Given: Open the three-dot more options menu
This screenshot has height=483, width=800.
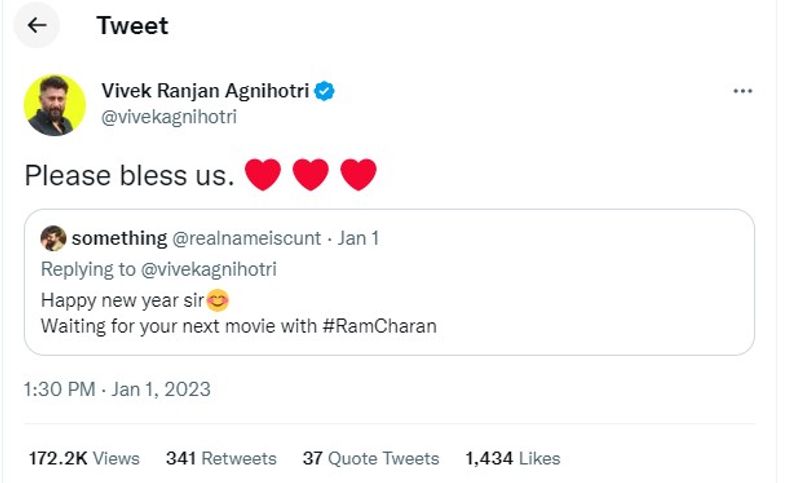Looking at the screenshot, I should [x=742, y=91].
